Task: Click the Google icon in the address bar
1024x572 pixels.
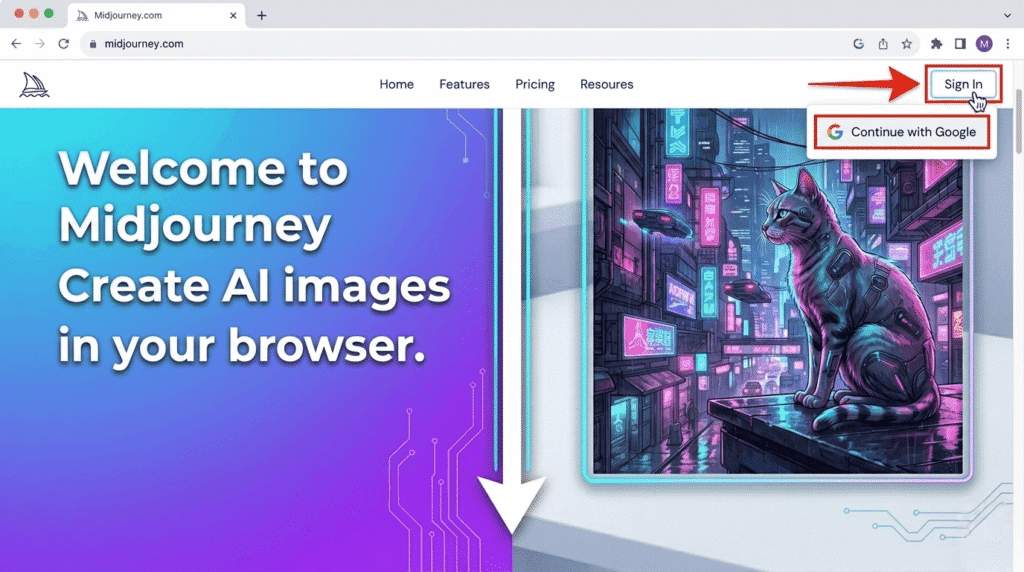Action: [x=858, y=44]
